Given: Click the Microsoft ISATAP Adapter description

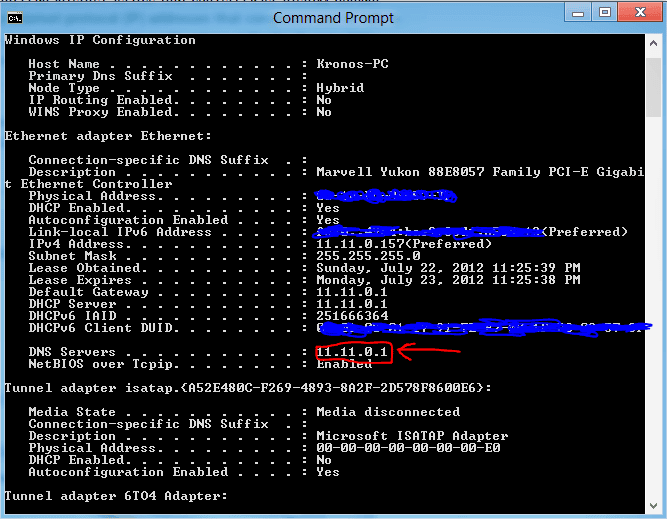Looking at the screenshot, I should pyautogui.click(x=412, y=436).
